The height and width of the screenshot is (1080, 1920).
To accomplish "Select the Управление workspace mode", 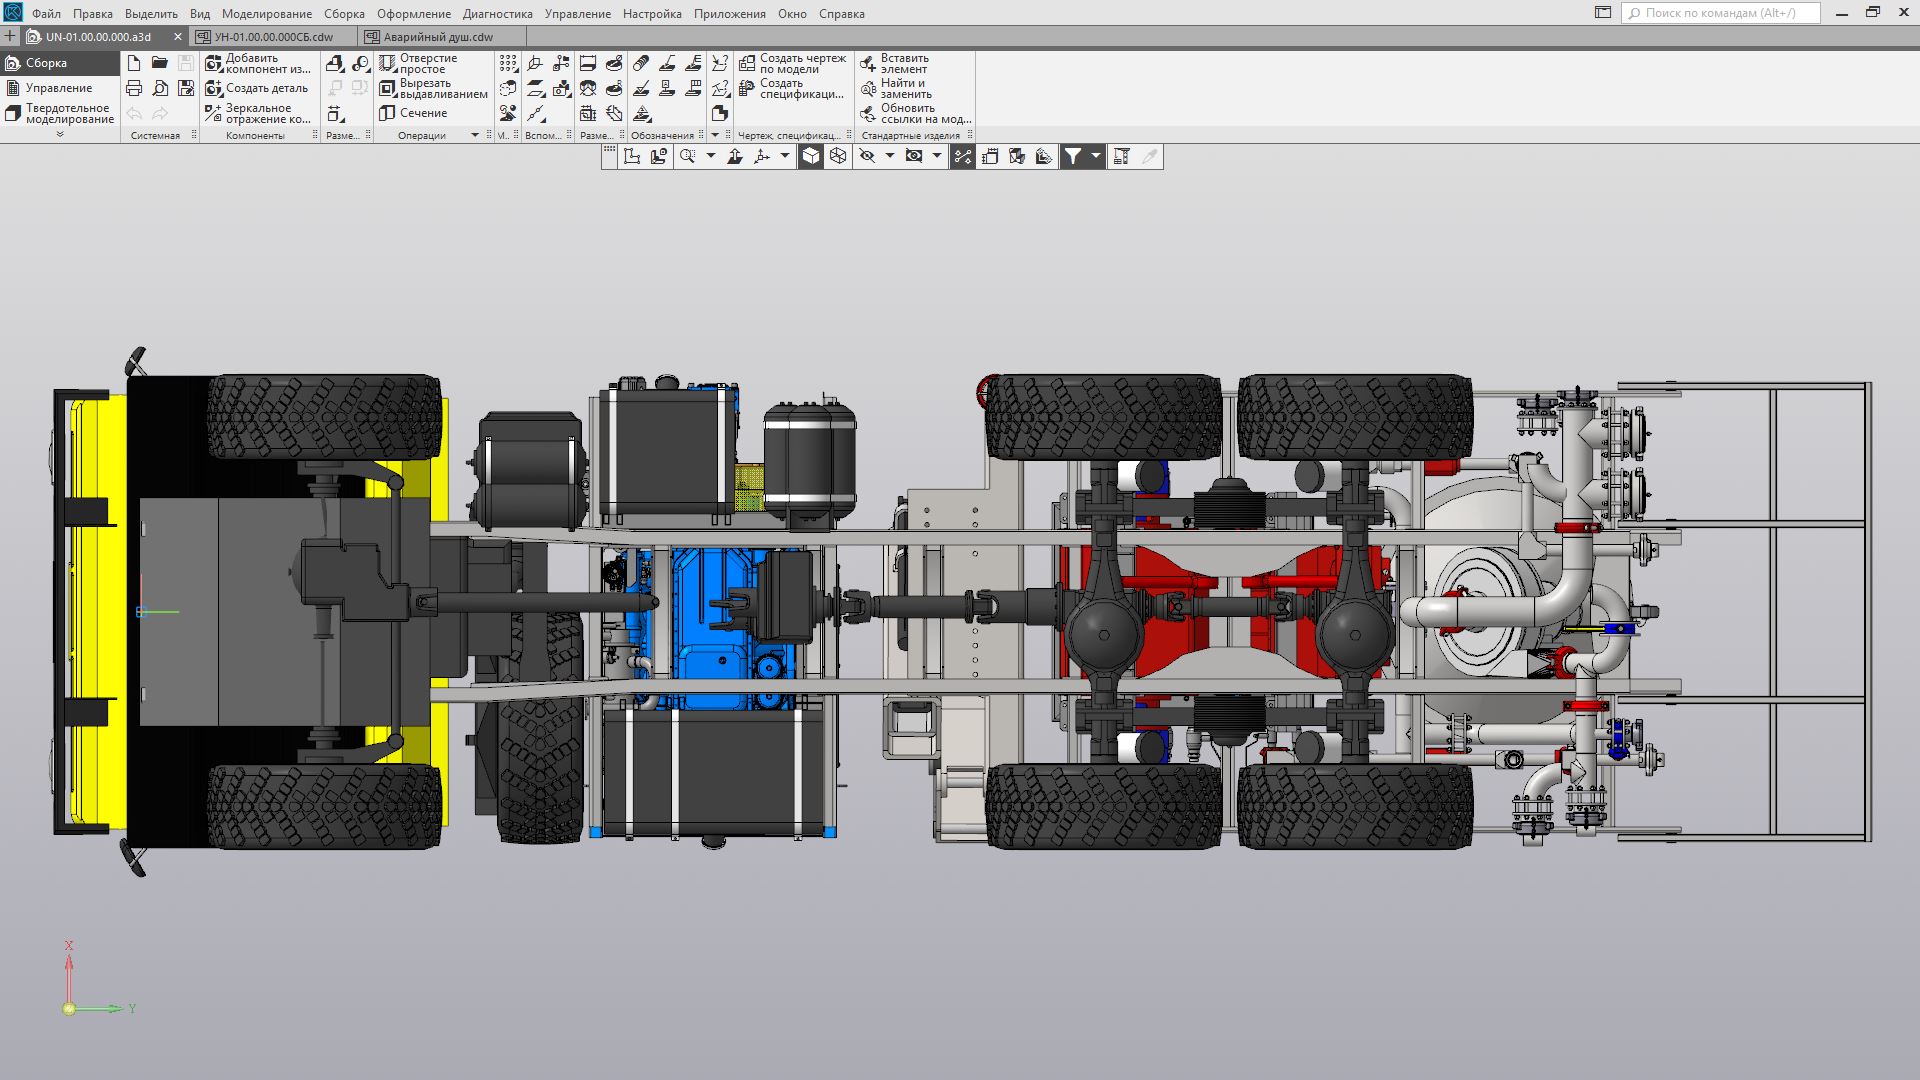I will 58,88.
